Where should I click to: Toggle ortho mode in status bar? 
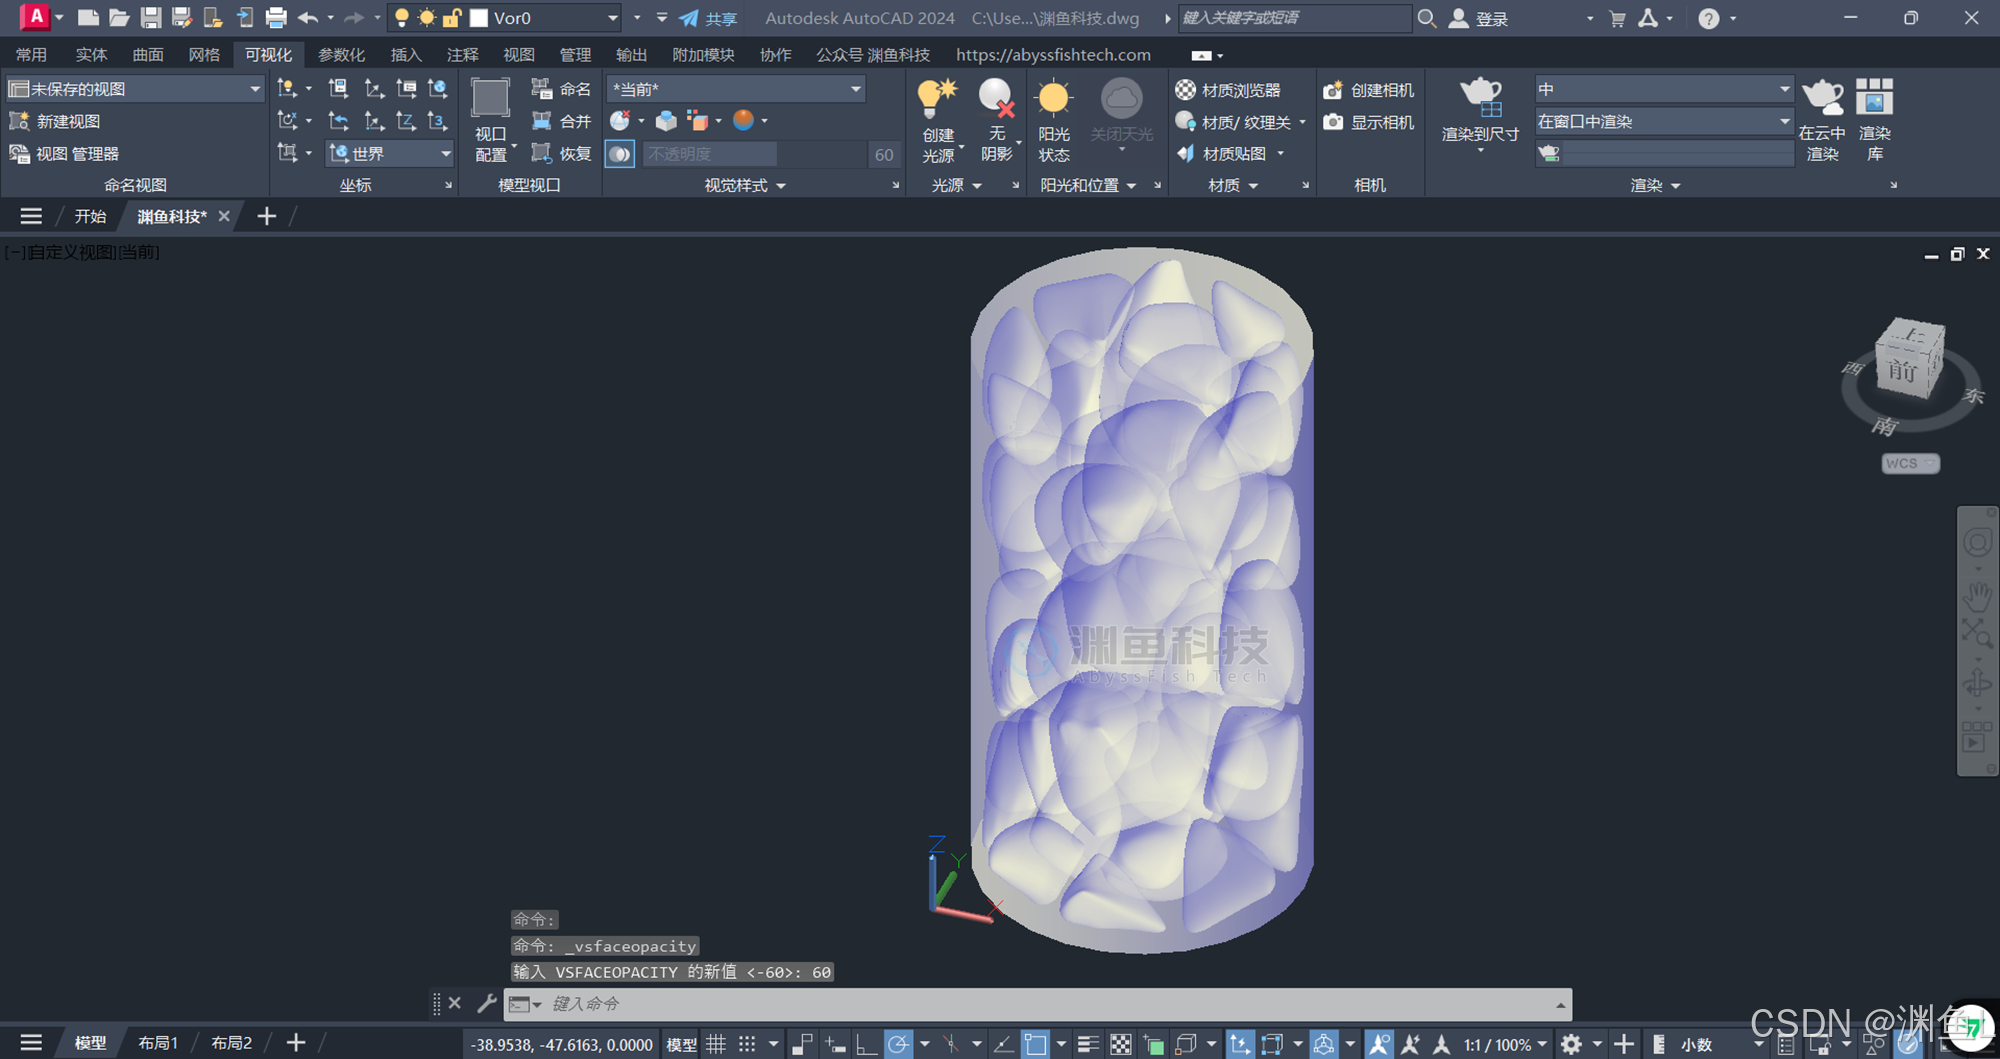click(x=866, y=1044)
